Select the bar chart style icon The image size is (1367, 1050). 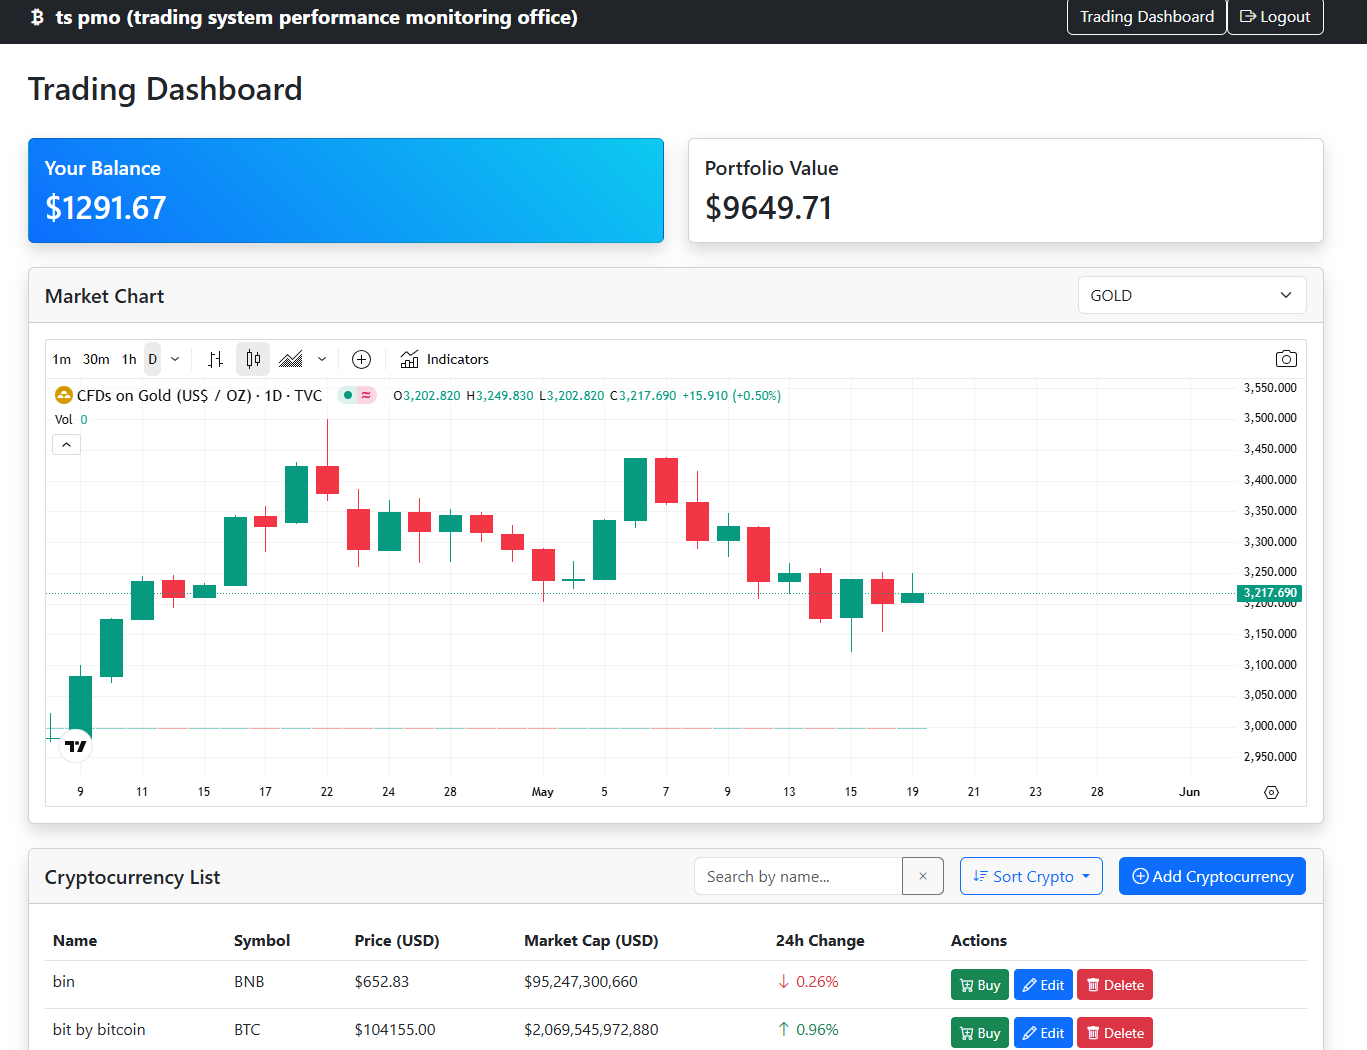point(214,358)
